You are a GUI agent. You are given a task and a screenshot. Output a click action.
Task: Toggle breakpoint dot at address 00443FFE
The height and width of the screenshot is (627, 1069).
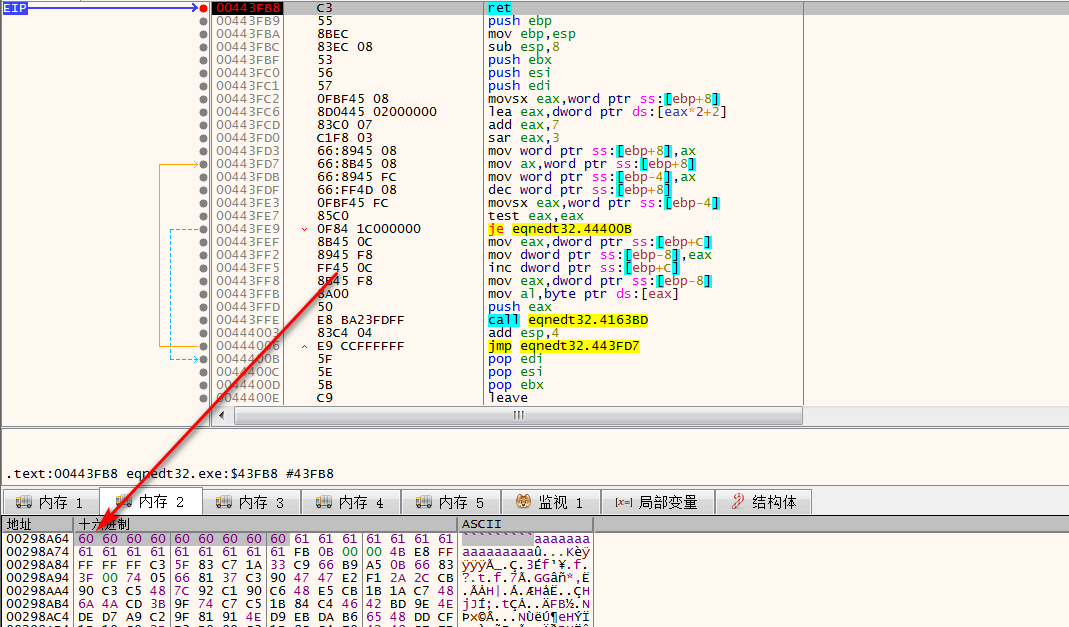pyautogui.click(x=203, y=320)
